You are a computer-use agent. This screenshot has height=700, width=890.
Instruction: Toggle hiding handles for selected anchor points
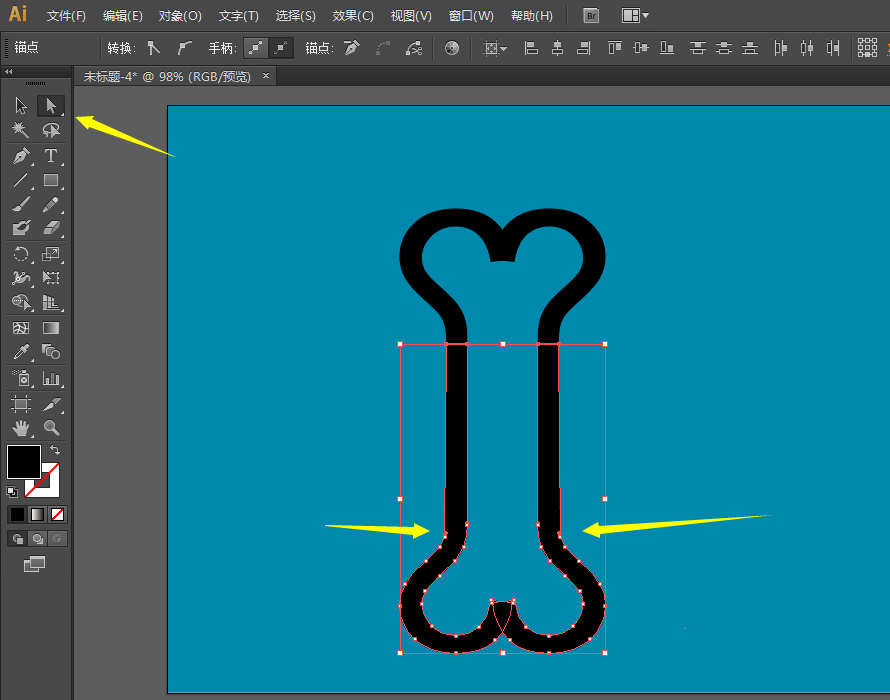coord(282,47)
